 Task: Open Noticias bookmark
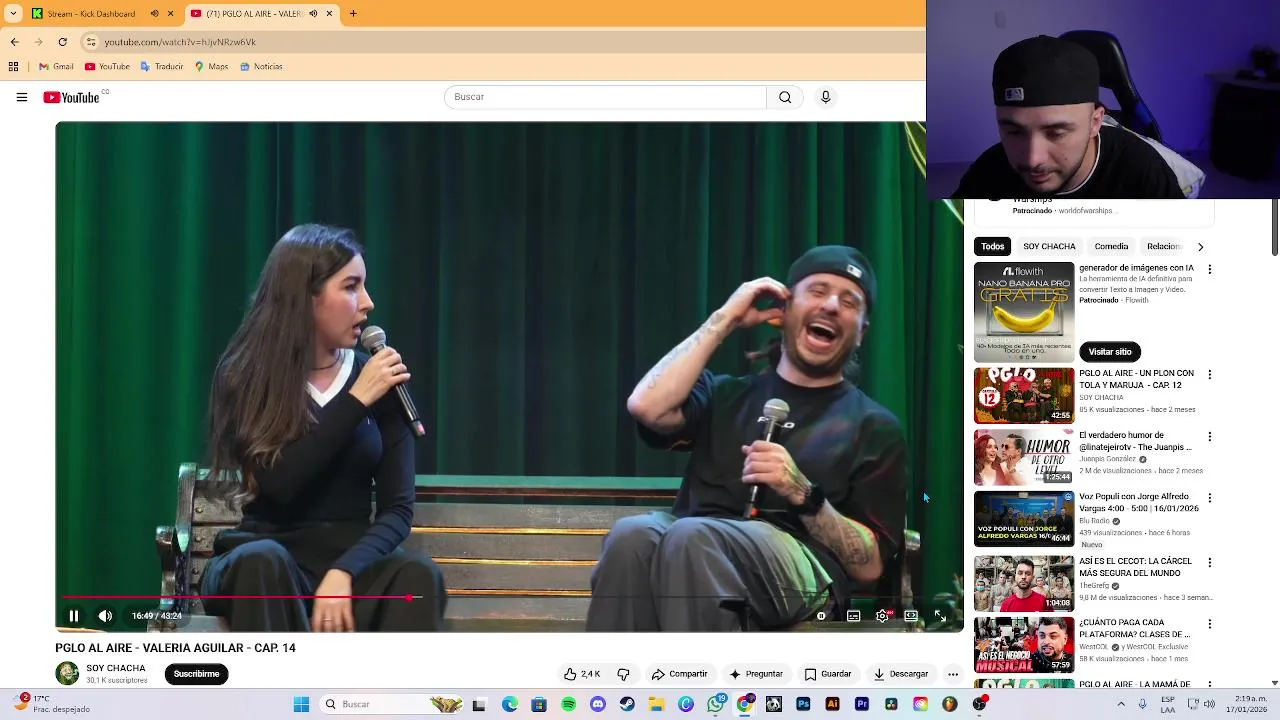pyautogui.click(x=261, y=67)
